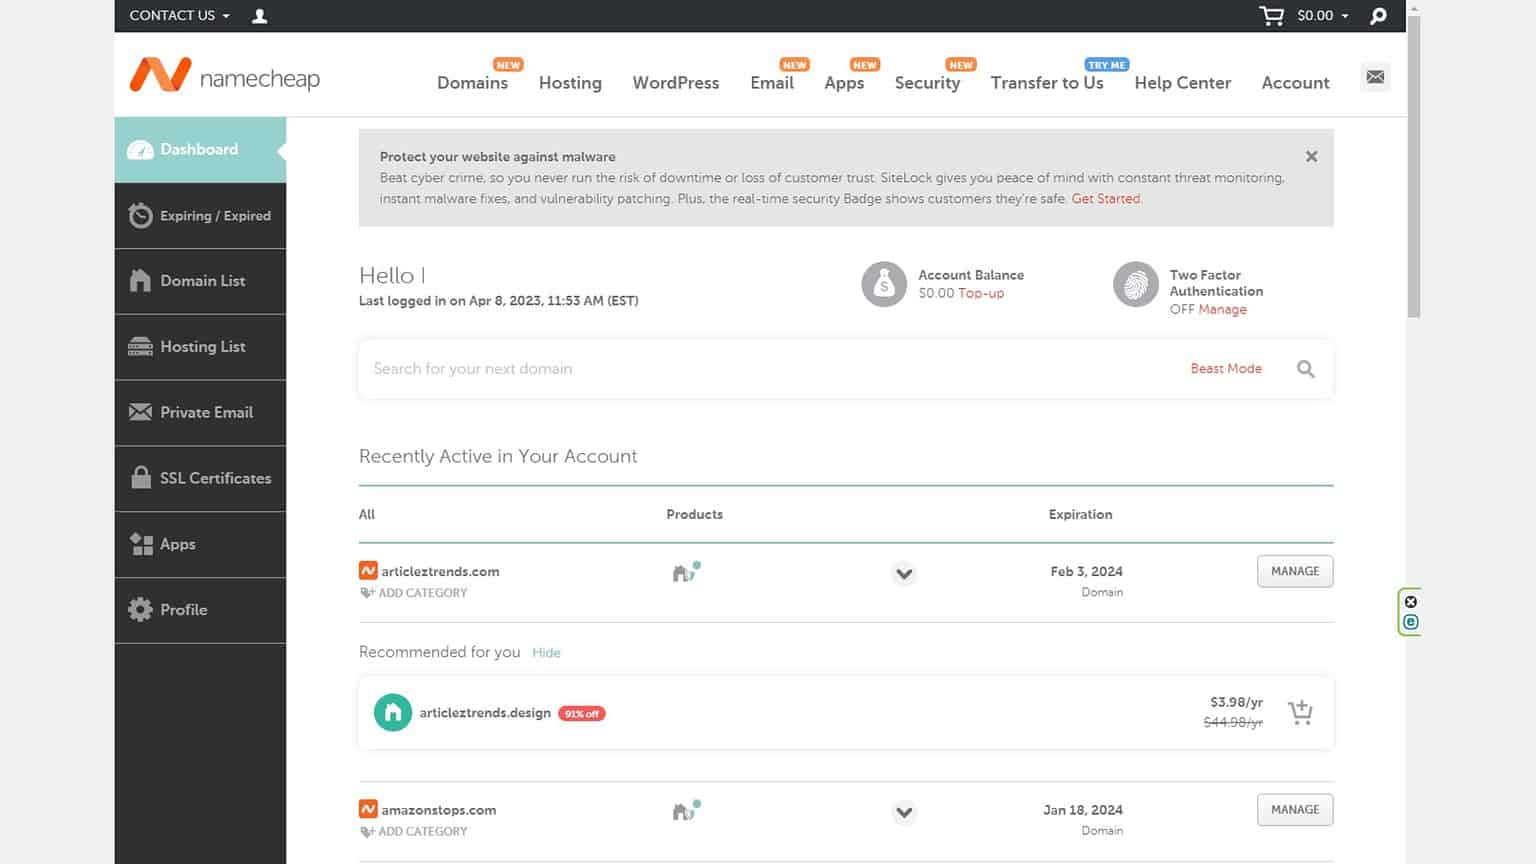Expand the articleztrends.com row chevron
The width and height of the screenshot is (1536, 864).
904,573
